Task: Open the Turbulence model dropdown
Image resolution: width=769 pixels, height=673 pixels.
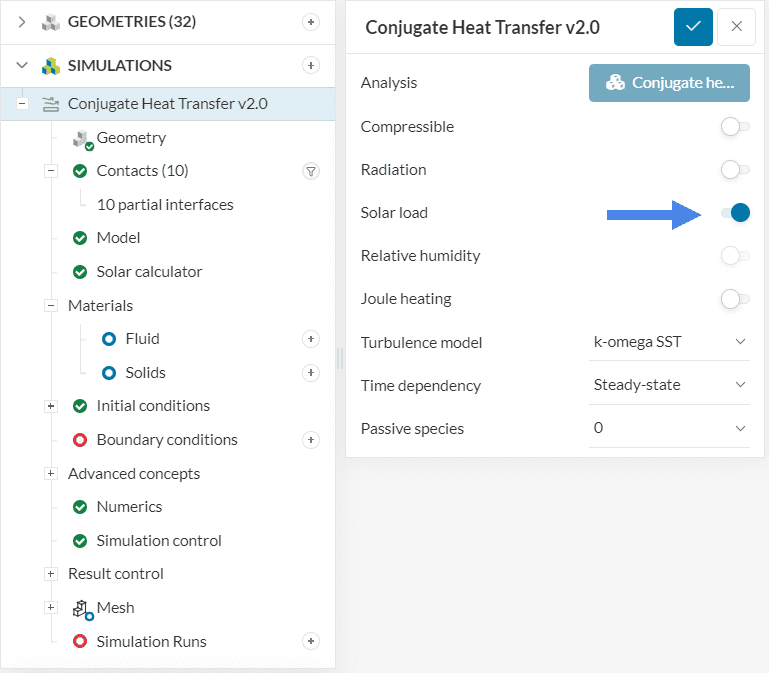Action: point(669,342)
